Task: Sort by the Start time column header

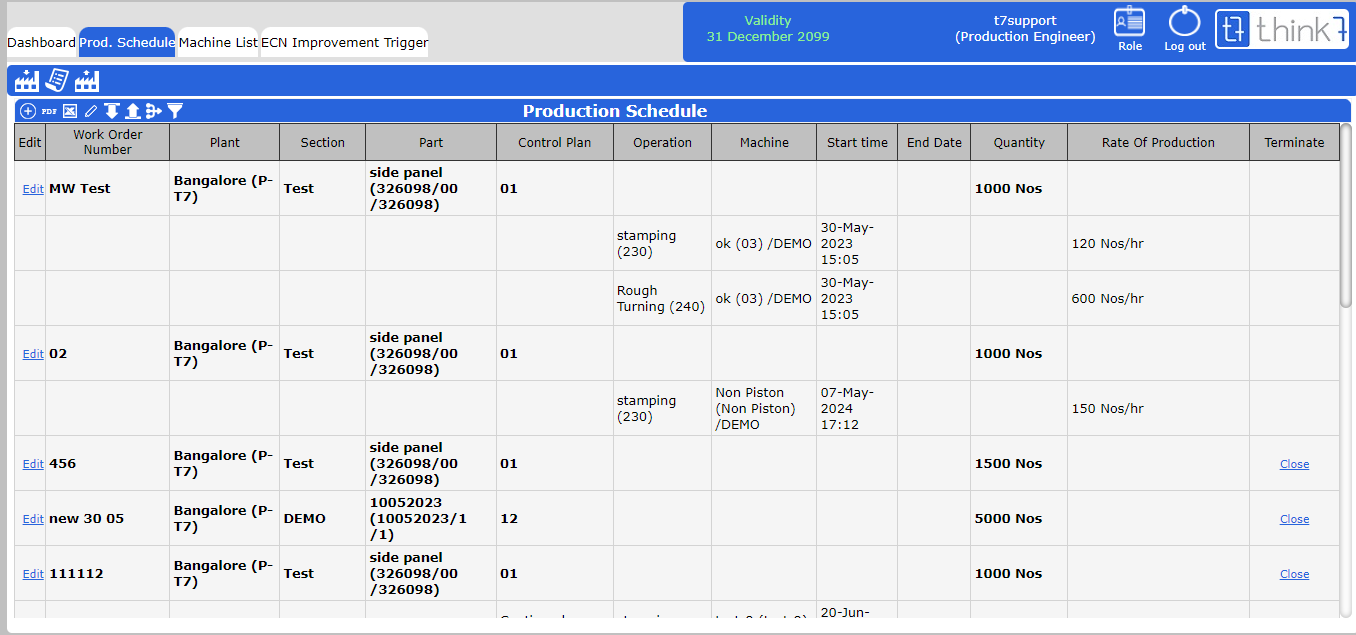Action: point(856,141)
